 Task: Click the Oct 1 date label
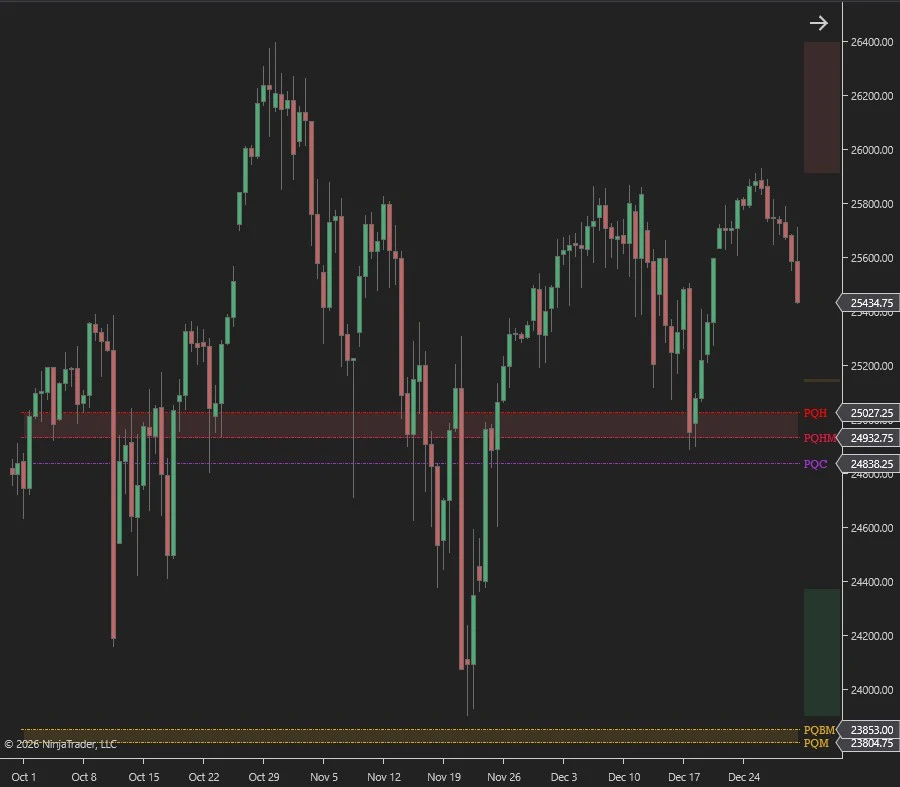click(24, 777)
